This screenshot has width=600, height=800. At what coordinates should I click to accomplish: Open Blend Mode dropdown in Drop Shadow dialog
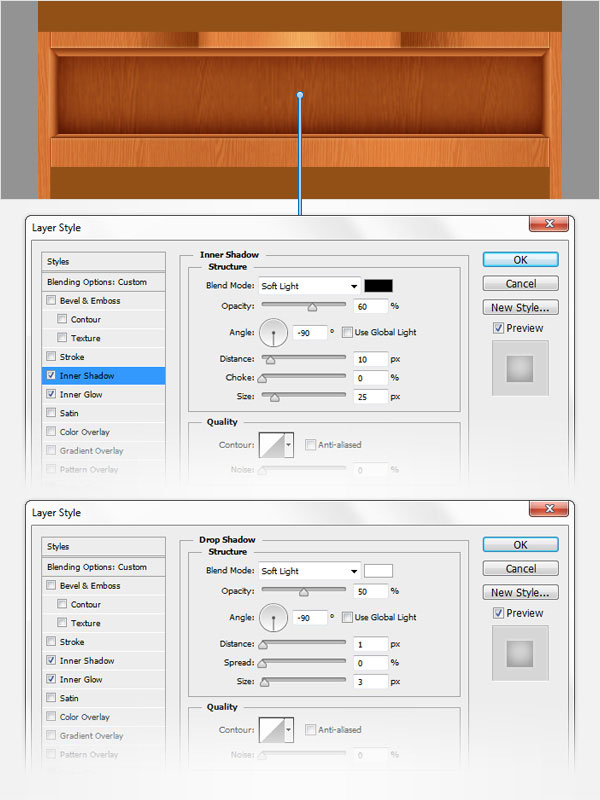pyautogui.click(x=309, y=571)
